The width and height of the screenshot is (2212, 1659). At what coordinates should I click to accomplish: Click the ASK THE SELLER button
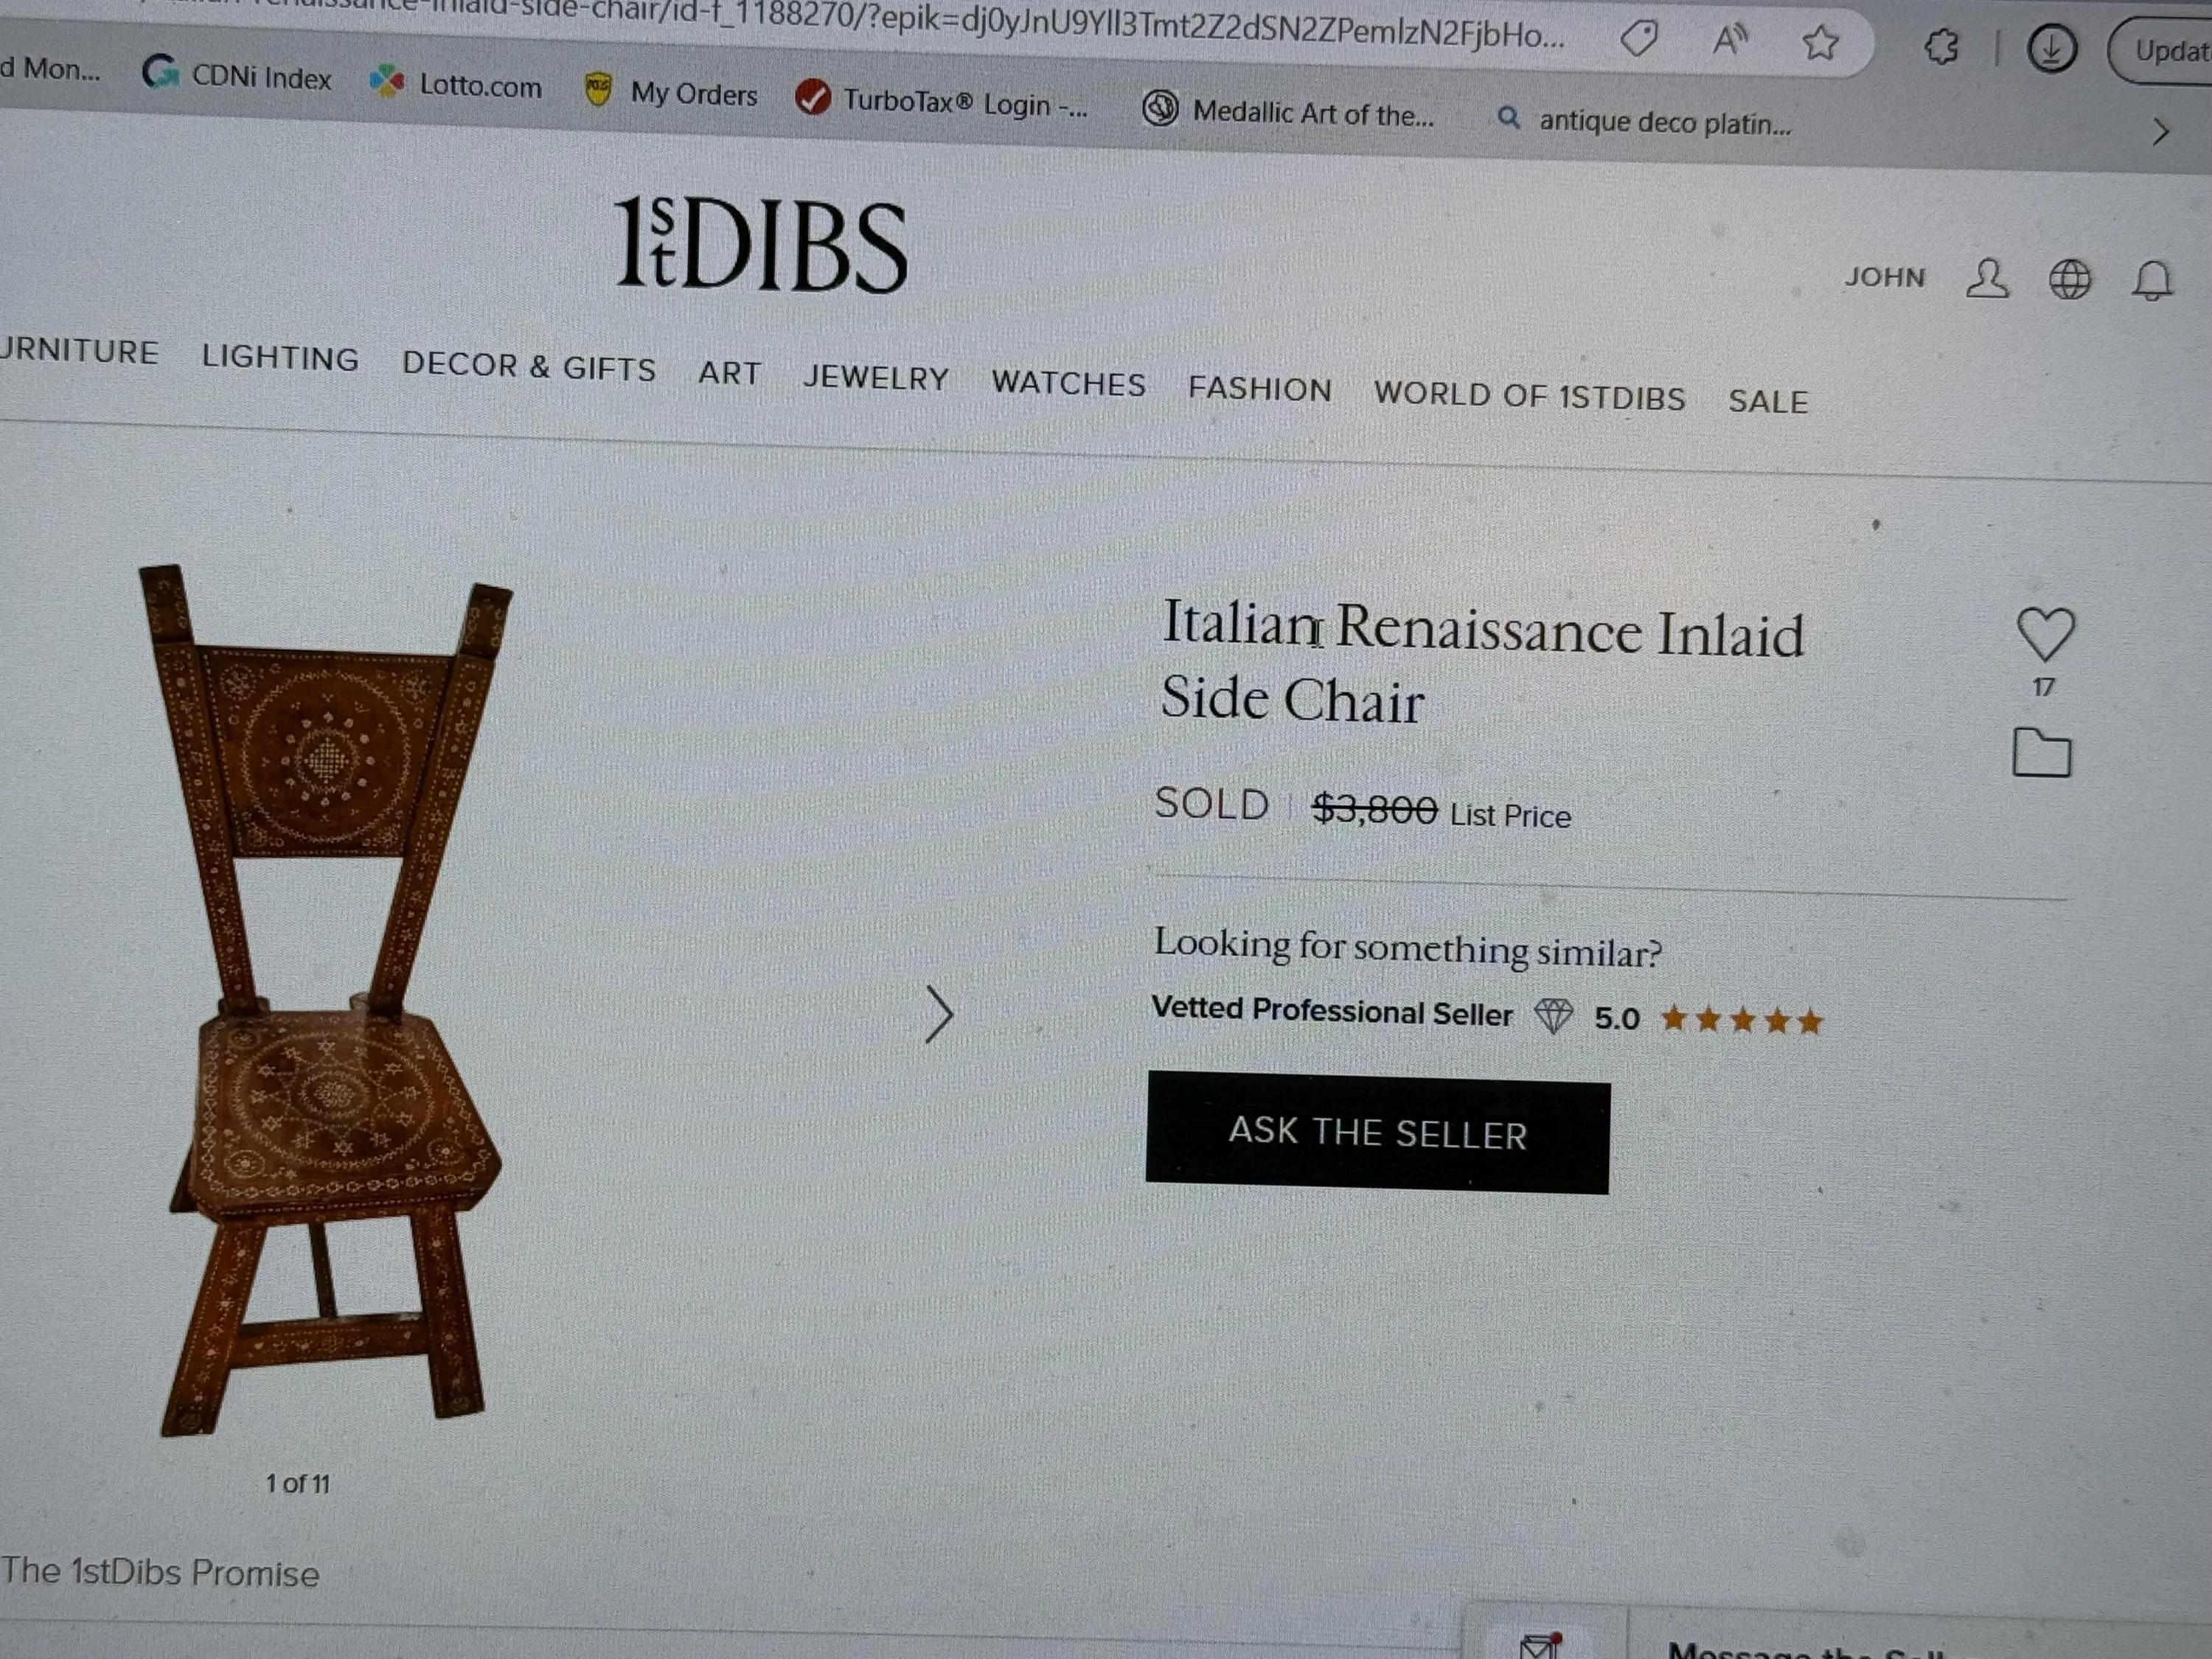[x=1378, y=1133]
